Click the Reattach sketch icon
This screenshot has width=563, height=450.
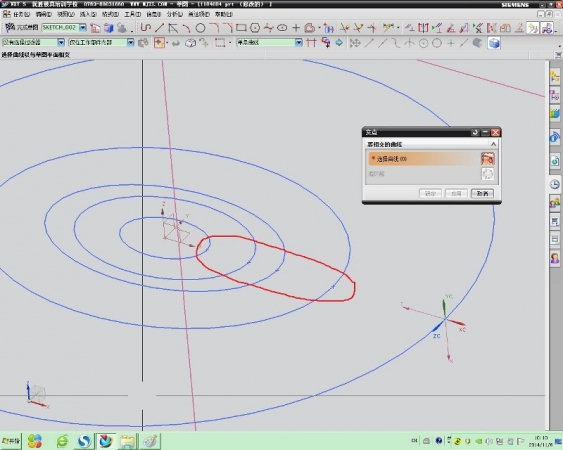click(108, 28)
